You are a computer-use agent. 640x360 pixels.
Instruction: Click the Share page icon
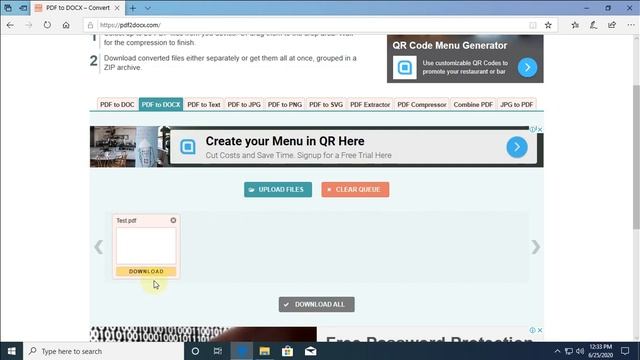pos(612,25)
